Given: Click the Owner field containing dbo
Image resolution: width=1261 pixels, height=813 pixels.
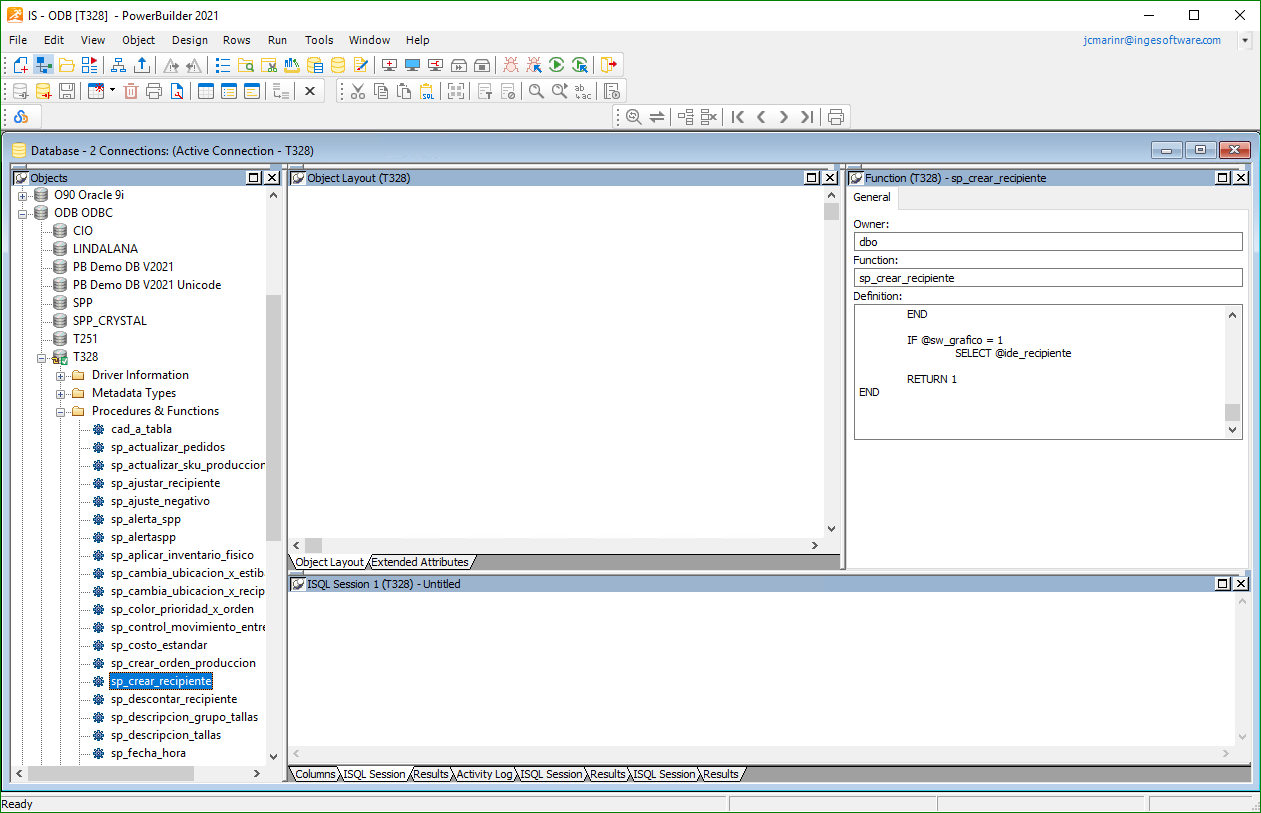Looking at the screenshot, I should coord(1047,242).
